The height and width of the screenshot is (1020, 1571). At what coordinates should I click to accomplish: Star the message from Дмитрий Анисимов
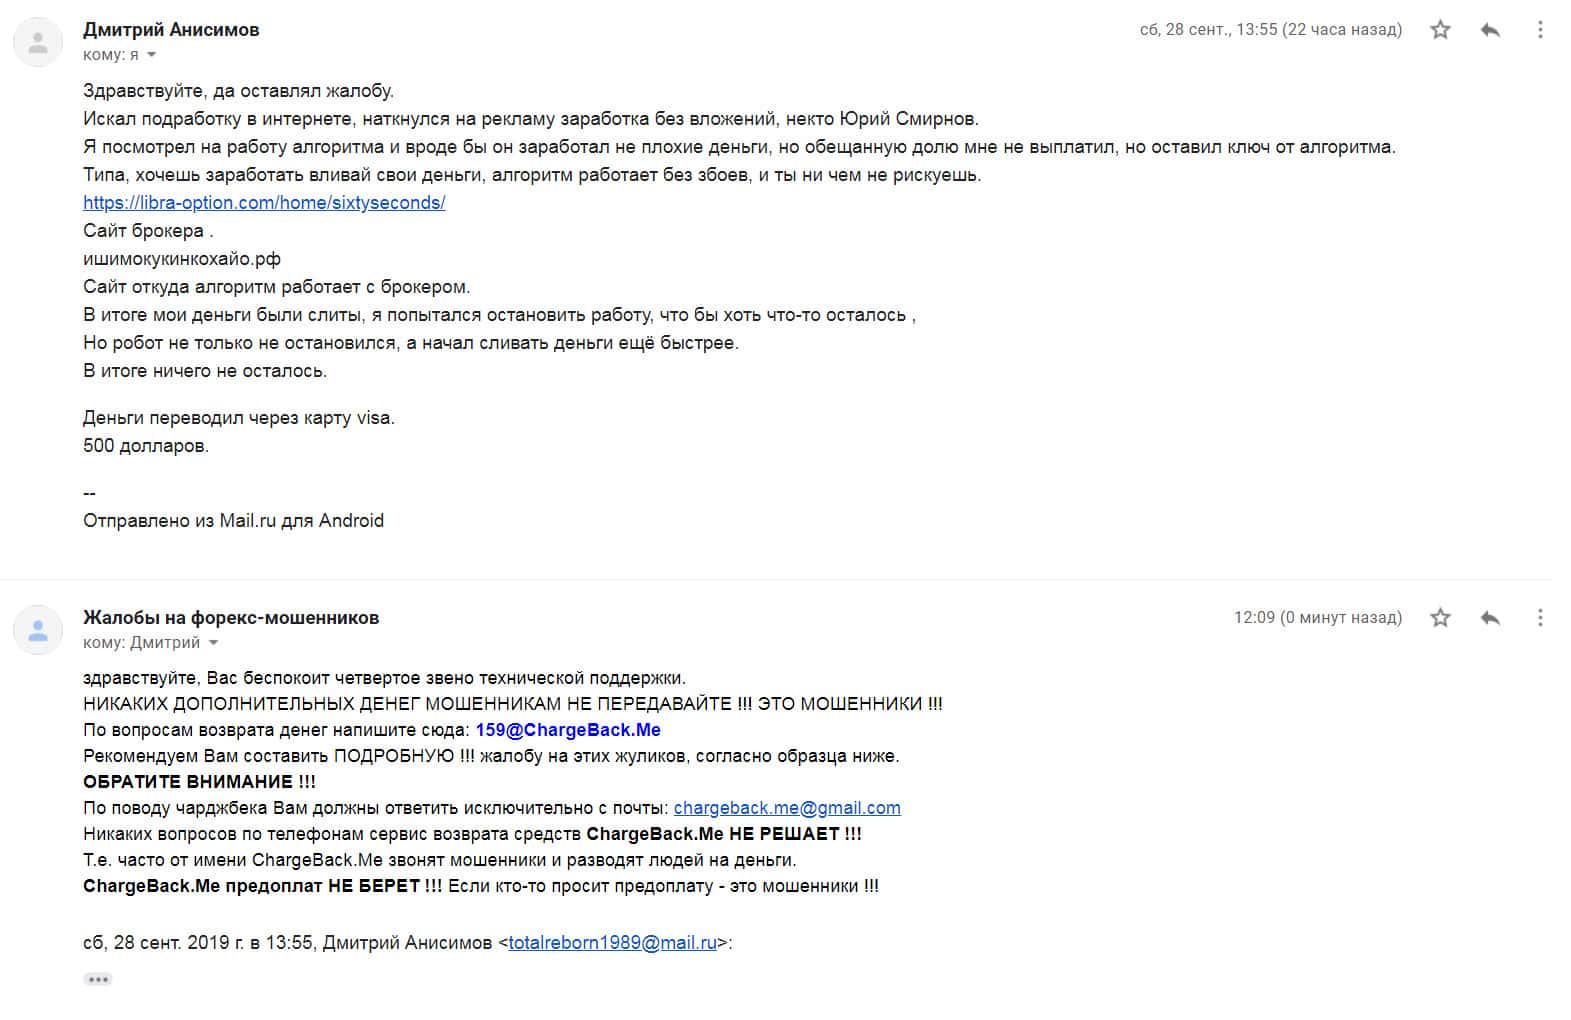[x=1440, y=30]
